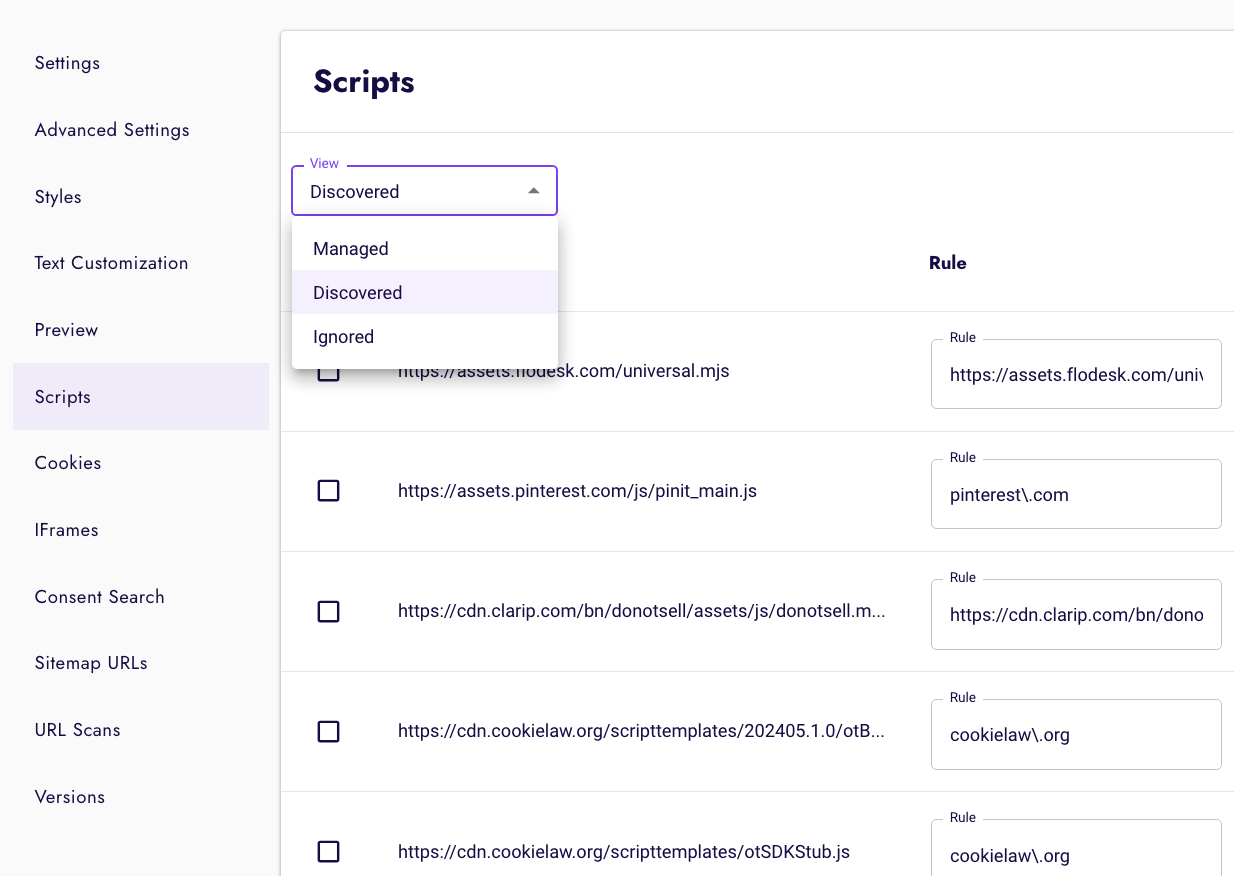Open URL Scans from the sidebar

[77, 730]
